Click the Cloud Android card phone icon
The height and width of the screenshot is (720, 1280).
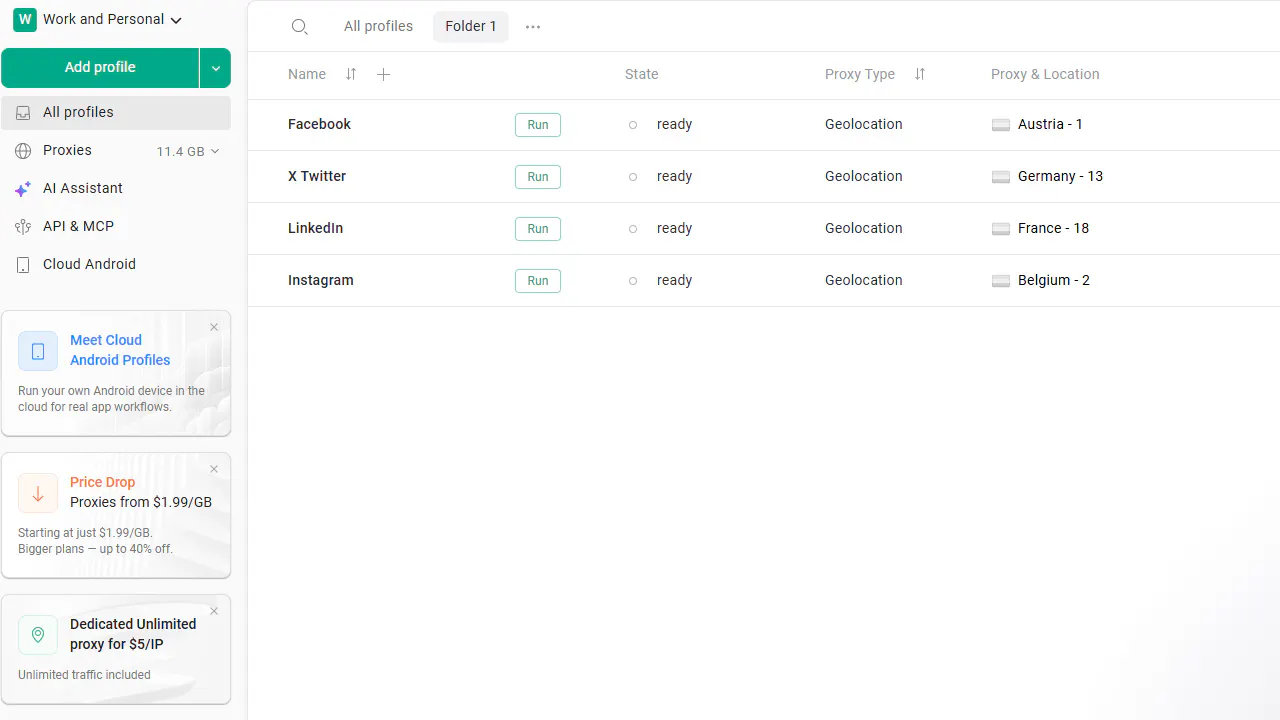point(38,351)
